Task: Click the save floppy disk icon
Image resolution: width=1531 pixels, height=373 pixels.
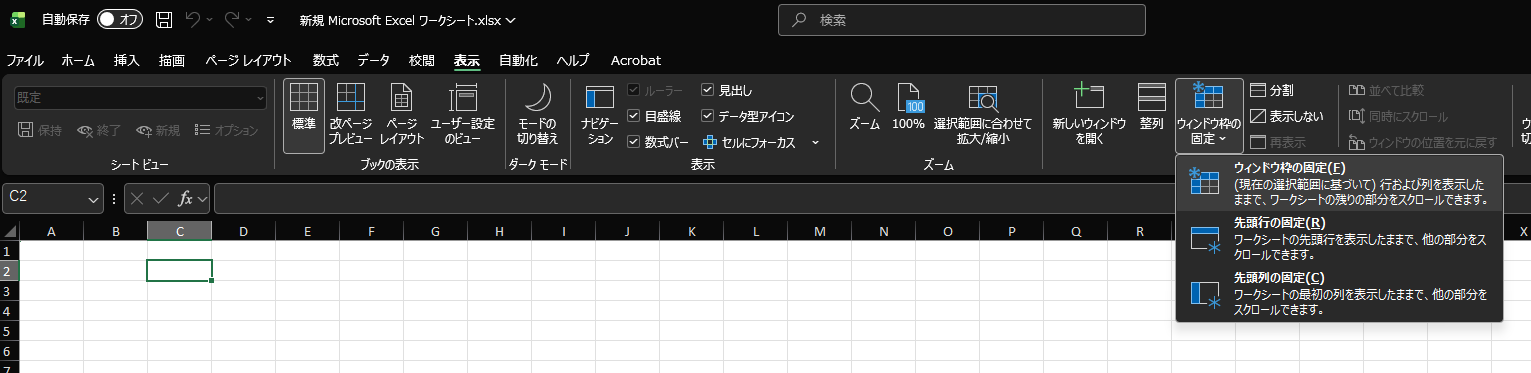Action: [164, 19]
